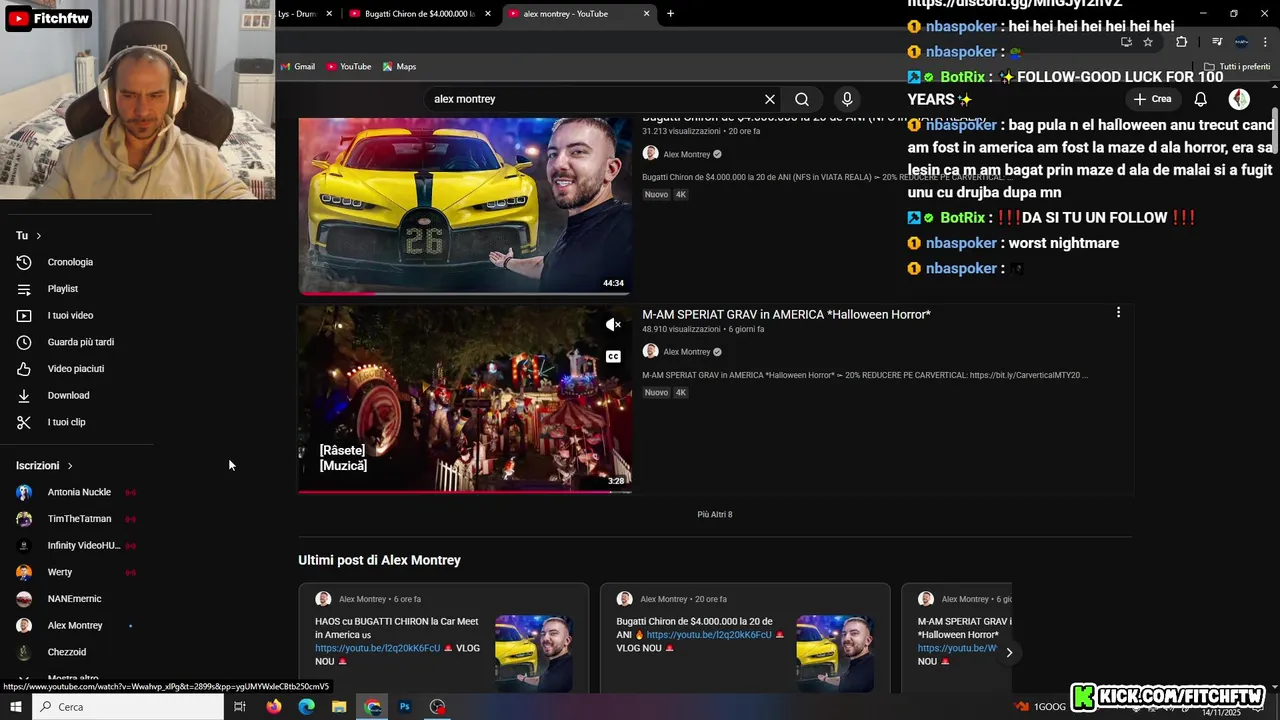Viewport: 1280px width, 720px height.
Task: Open the YouTube bookmark
Action: click(348, 67)
